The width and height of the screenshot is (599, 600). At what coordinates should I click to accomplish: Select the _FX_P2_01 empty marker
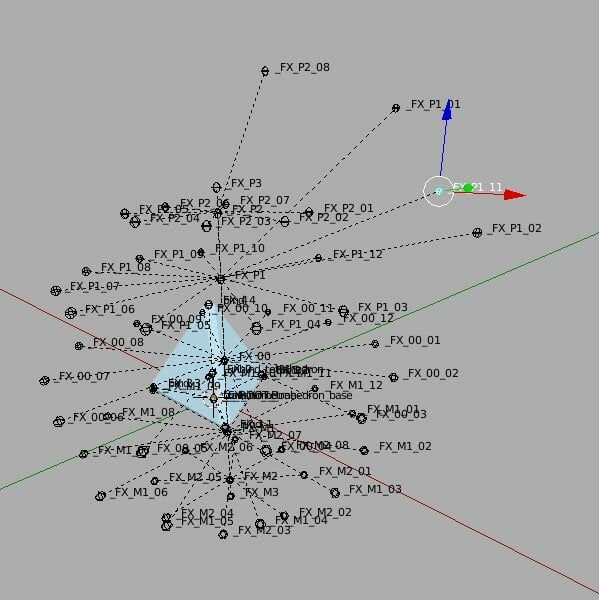point(309,212)
